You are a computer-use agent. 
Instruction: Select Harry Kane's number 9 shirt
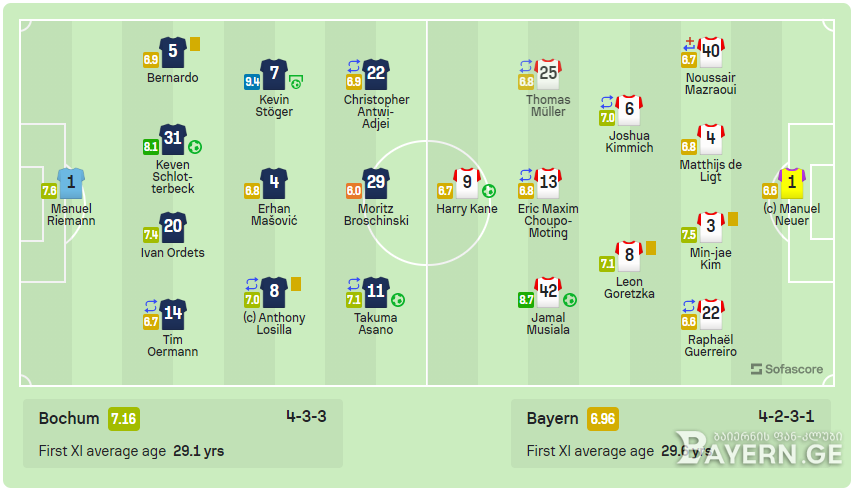click(x=467, y=183)
